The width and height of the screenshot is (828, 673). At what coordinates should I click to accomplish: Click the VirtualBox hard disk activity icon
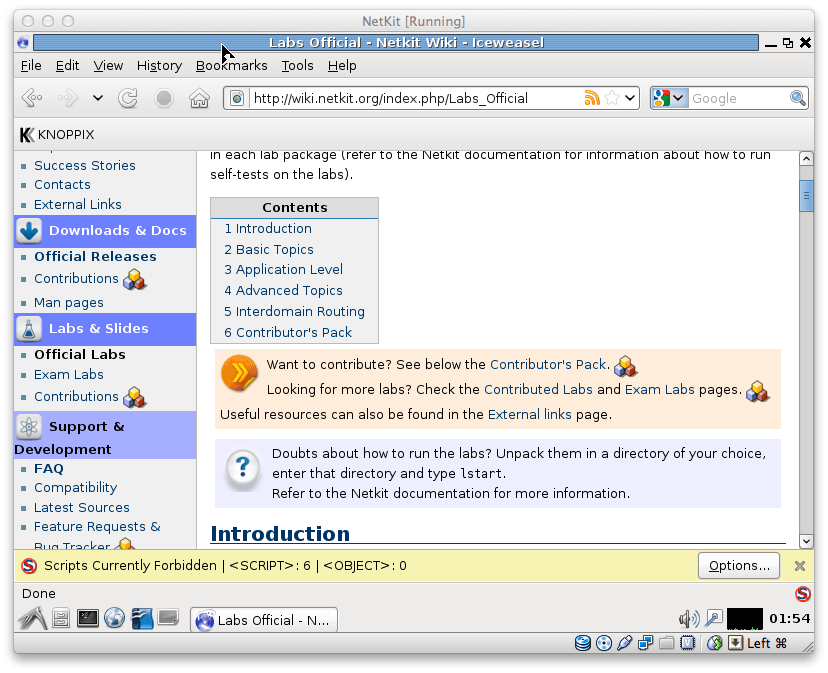click(x=582, y=643)
